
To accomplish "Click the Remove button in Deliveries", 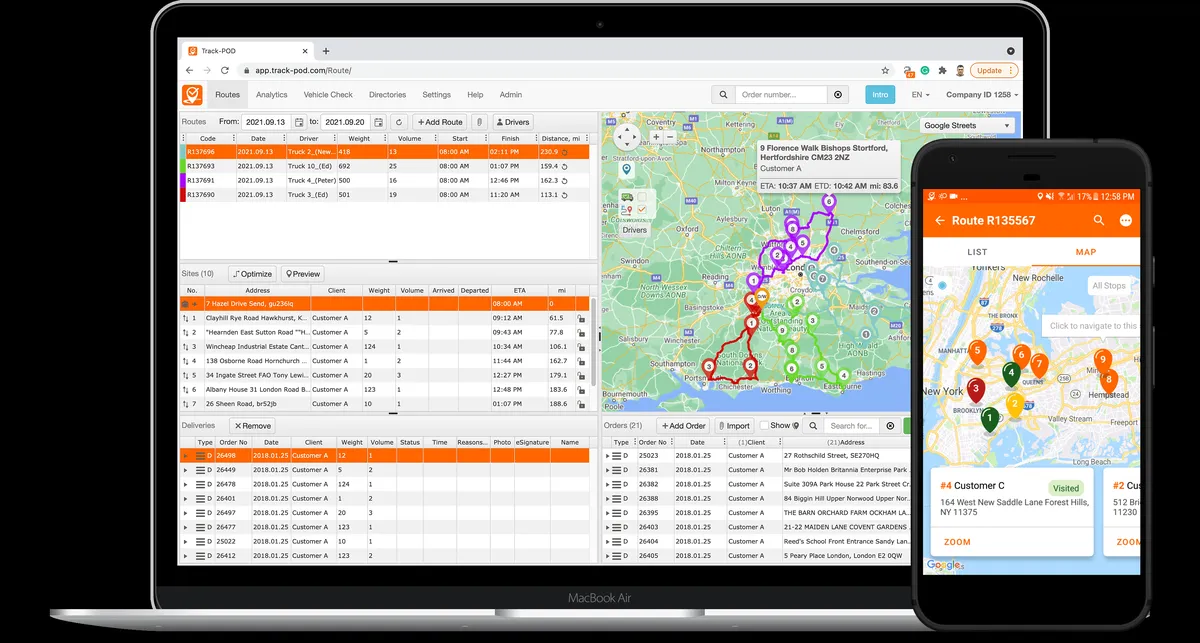I will (x=253, y=425).
